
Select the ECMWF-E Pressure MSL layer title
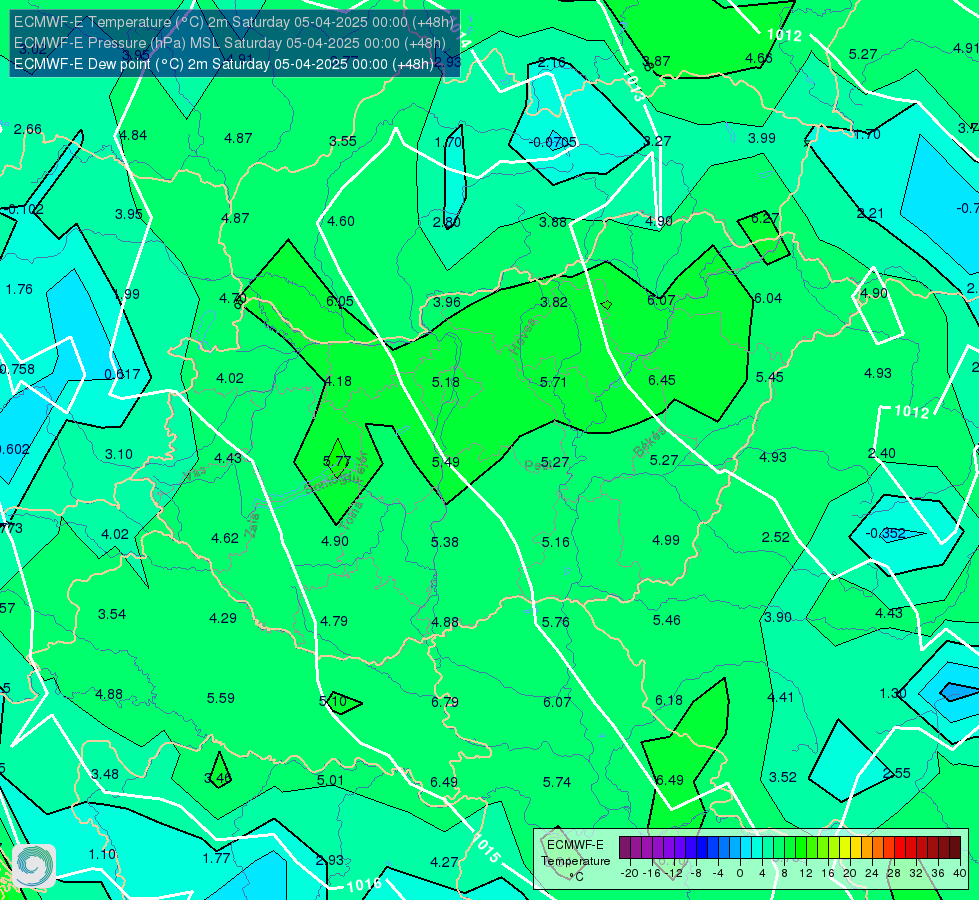point(230,43)
